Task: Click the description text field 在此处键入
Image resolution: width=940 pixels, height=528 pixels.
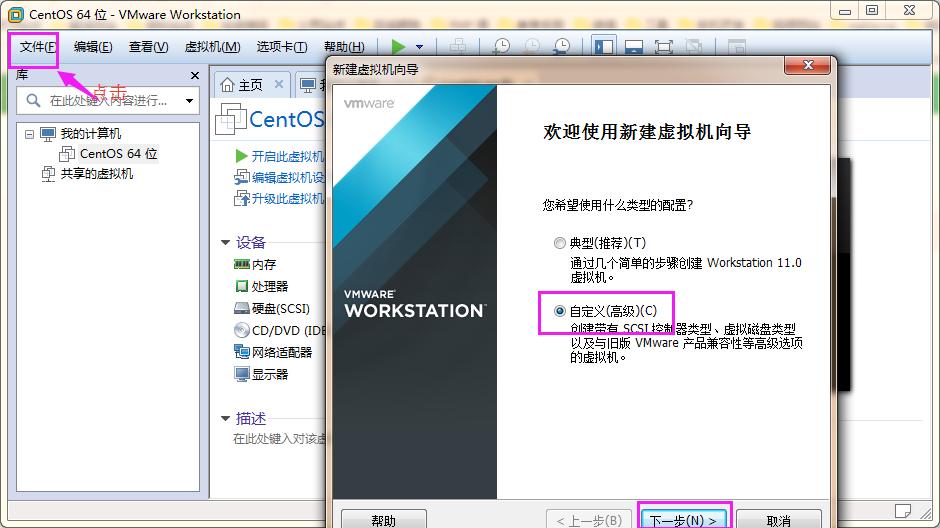Action: pyautogui.click(x=279, y=439)
